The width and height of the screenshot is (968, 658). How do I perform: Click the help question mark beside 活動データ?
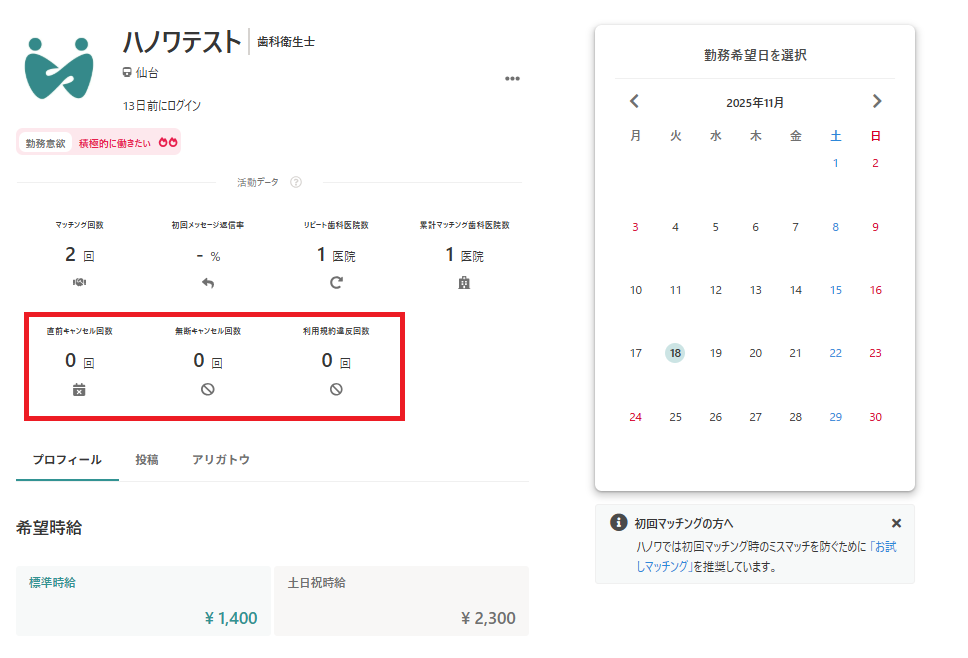tap(296, 182)
